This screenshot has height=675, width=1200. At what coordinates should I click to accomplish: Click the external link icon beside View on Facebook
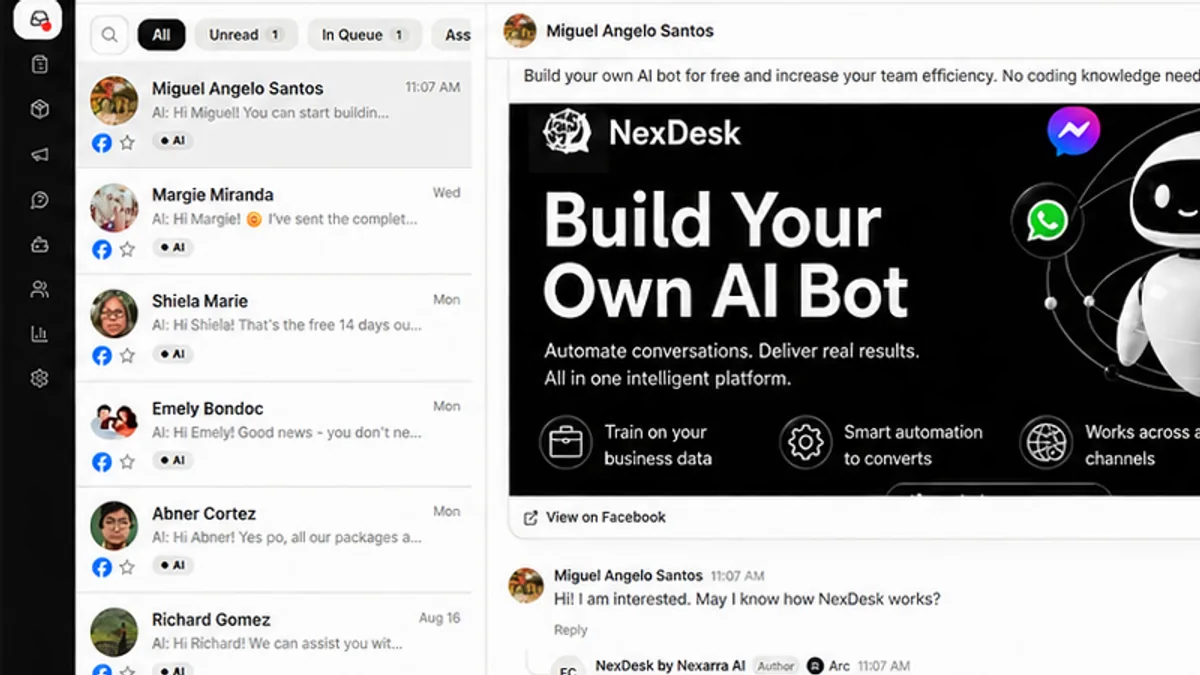[531, 517]
